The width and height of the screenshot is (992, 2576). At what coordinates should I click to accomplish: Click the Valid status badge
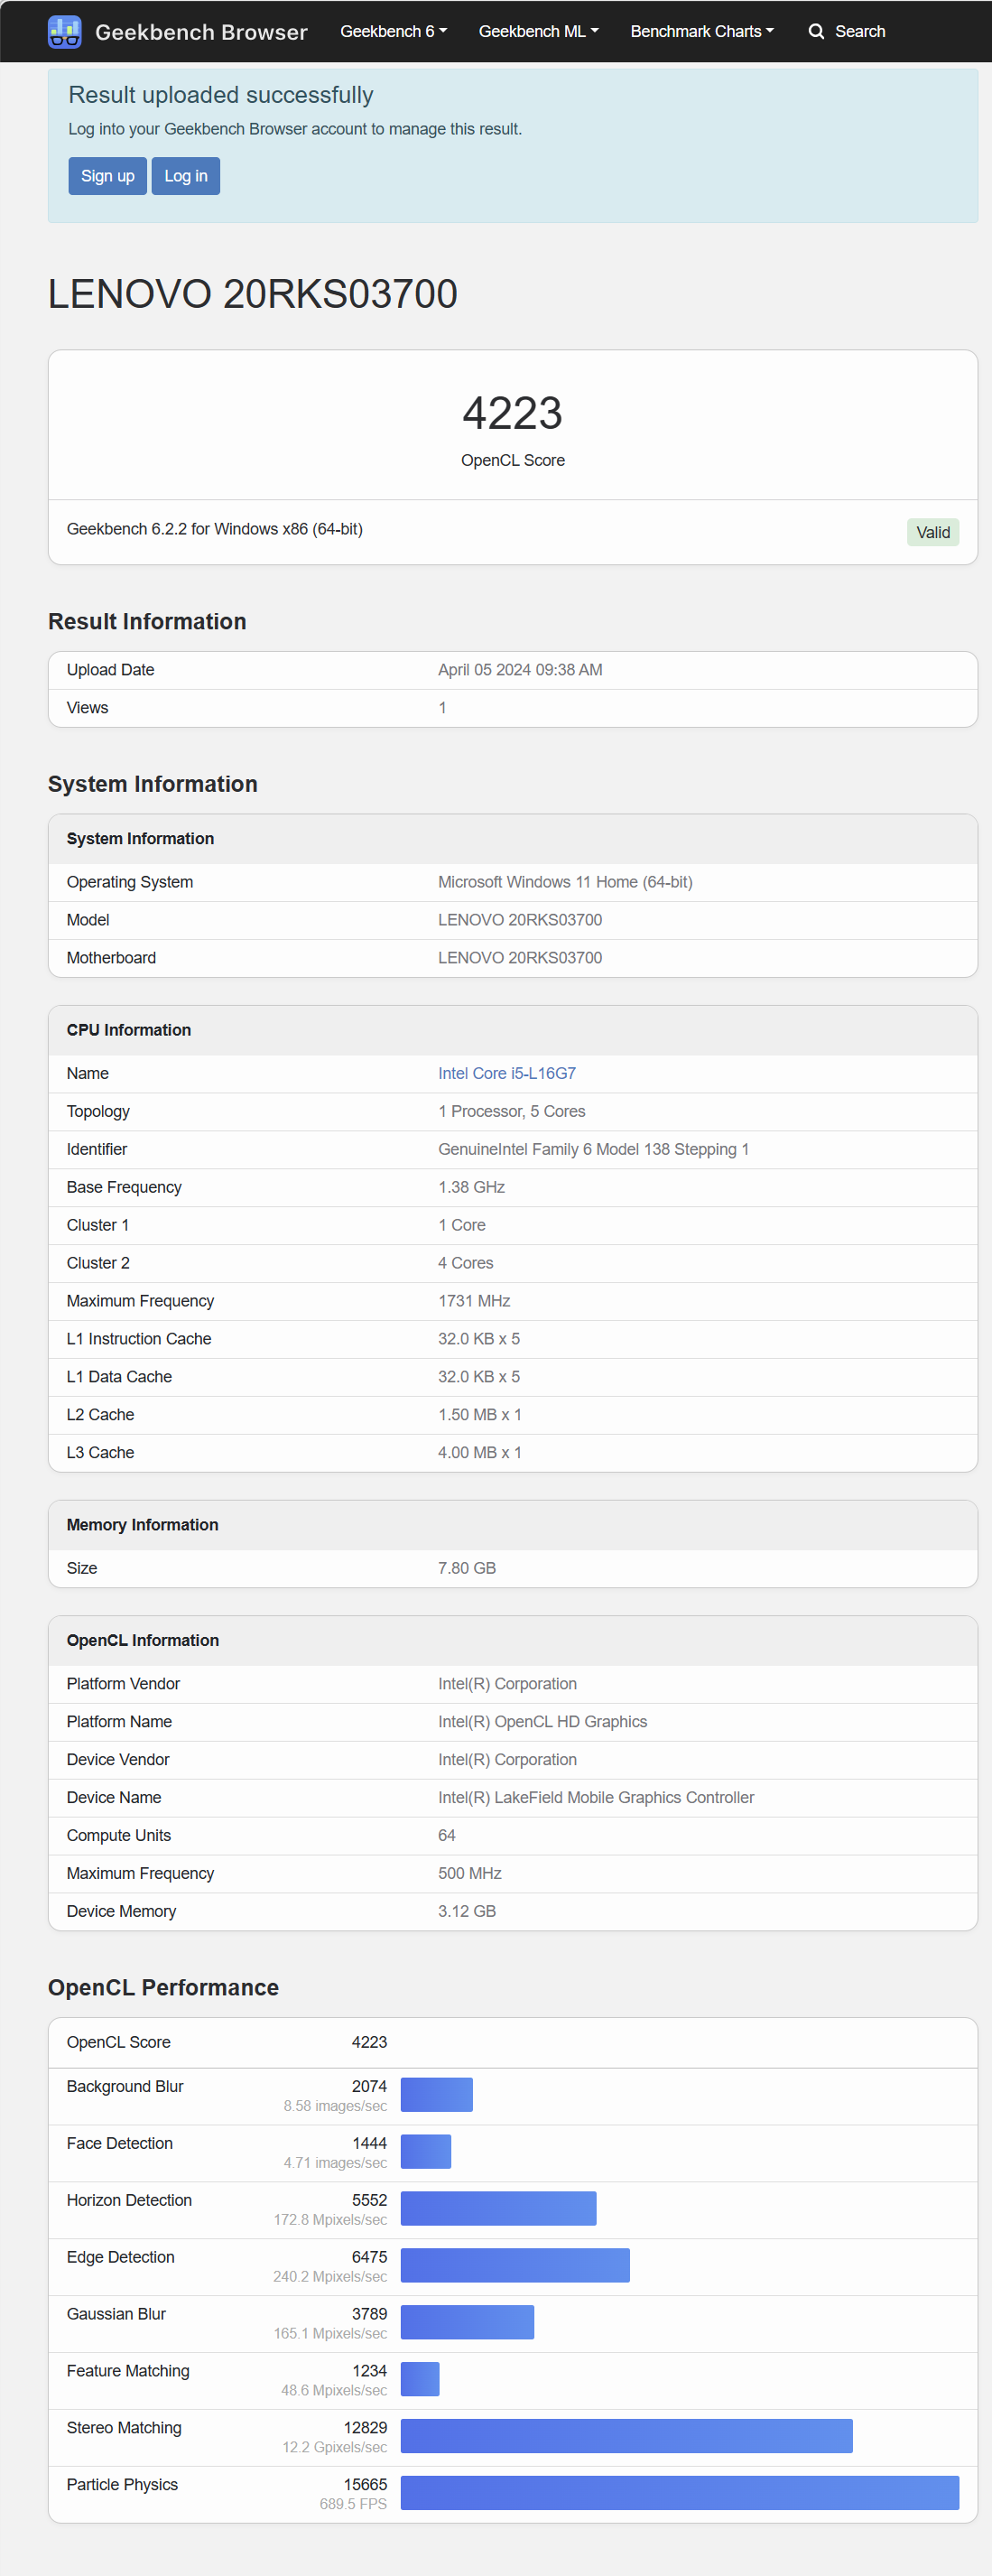pyautogui.click(x=932, y=532)
